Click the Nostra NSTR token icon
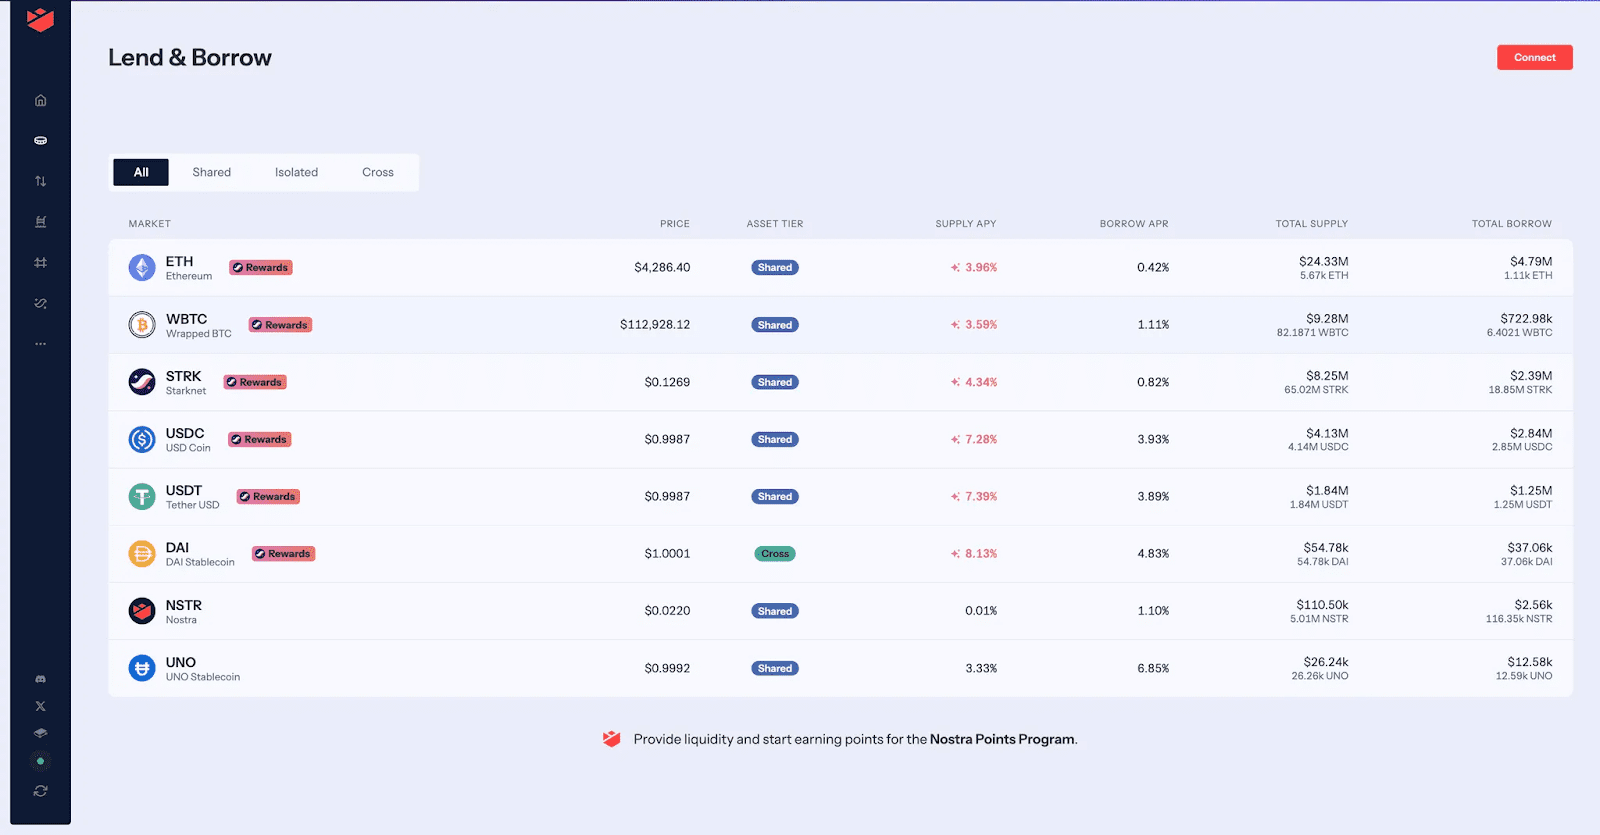Image resolution: width=1600 pixels, height=835 pixels. coord(142,610)
